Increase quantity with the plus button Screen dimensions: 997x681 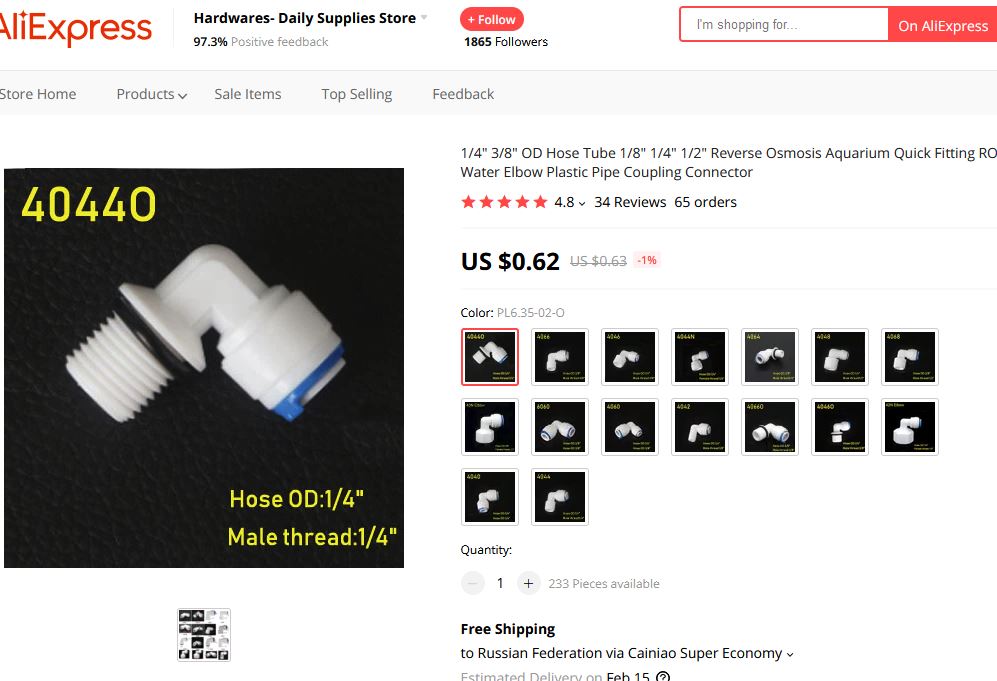click(528, 583)
